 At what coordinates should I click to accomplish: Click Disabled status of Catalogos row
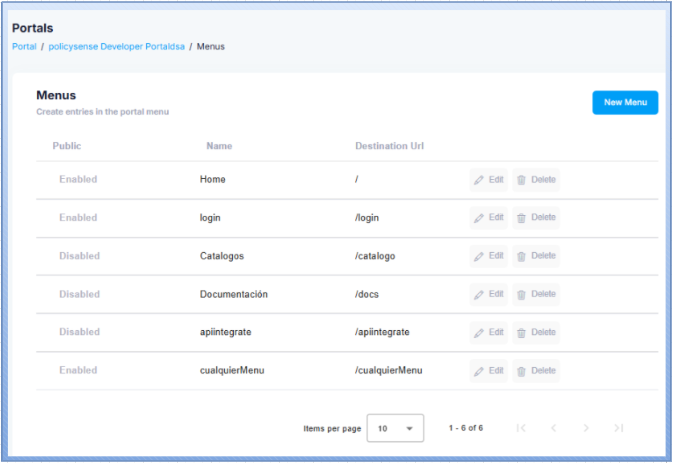click(79, 256)
